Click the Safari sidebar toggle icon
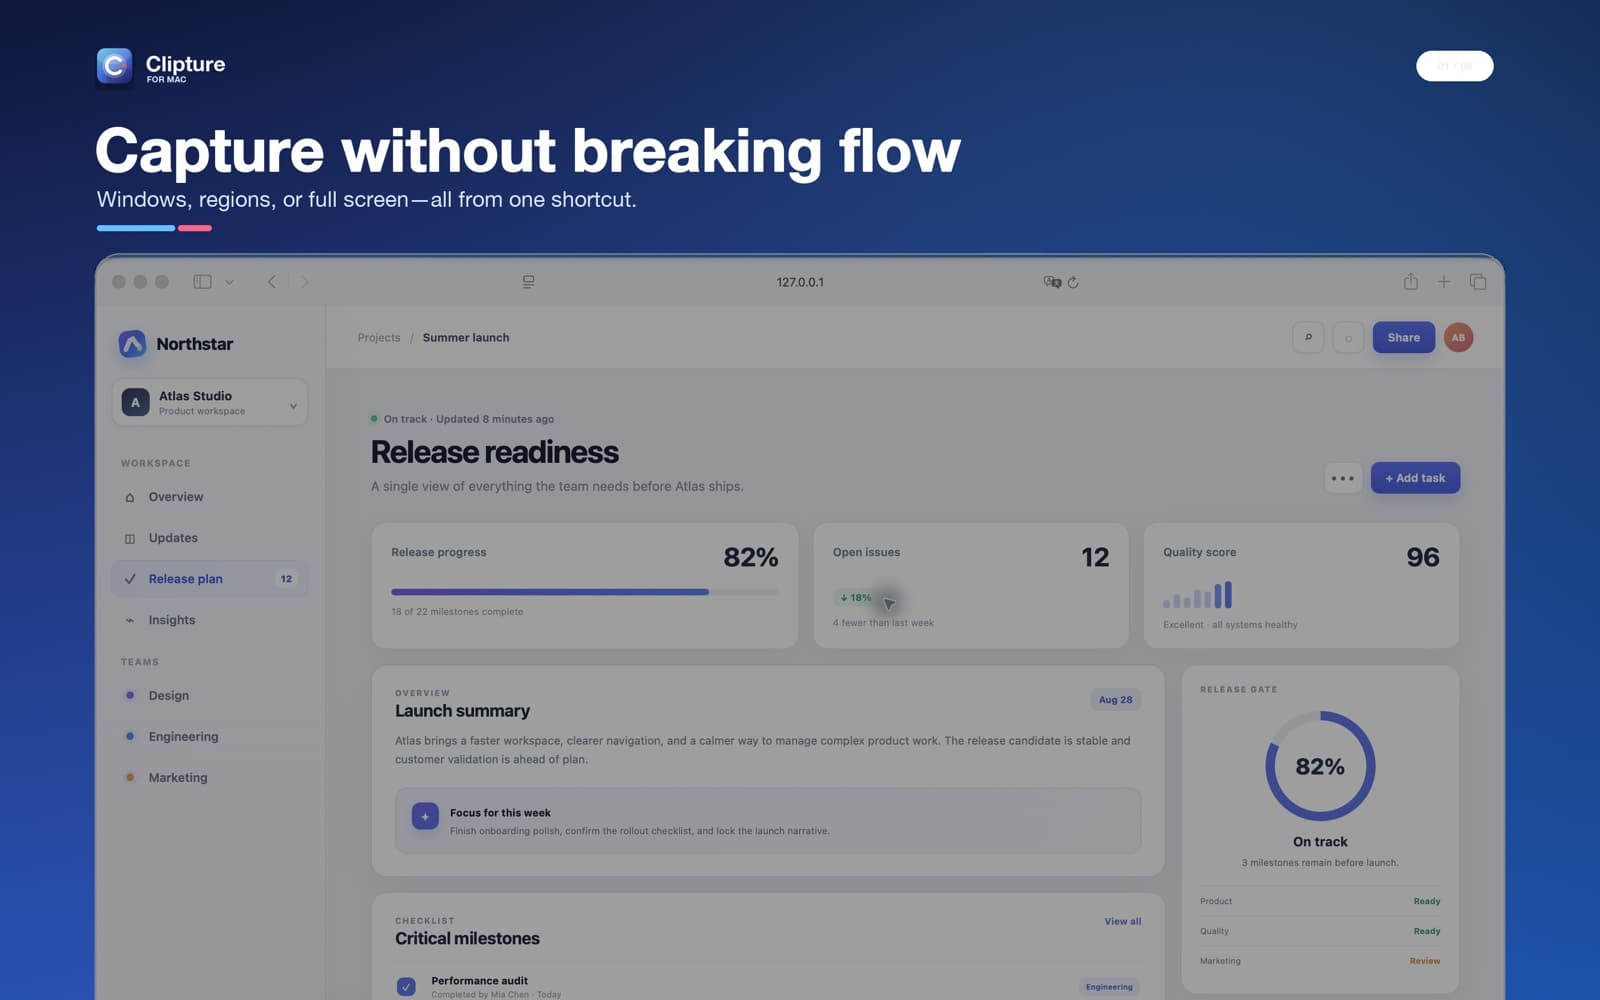Viewport: 1600px width, 1000px height. (202, 282)
